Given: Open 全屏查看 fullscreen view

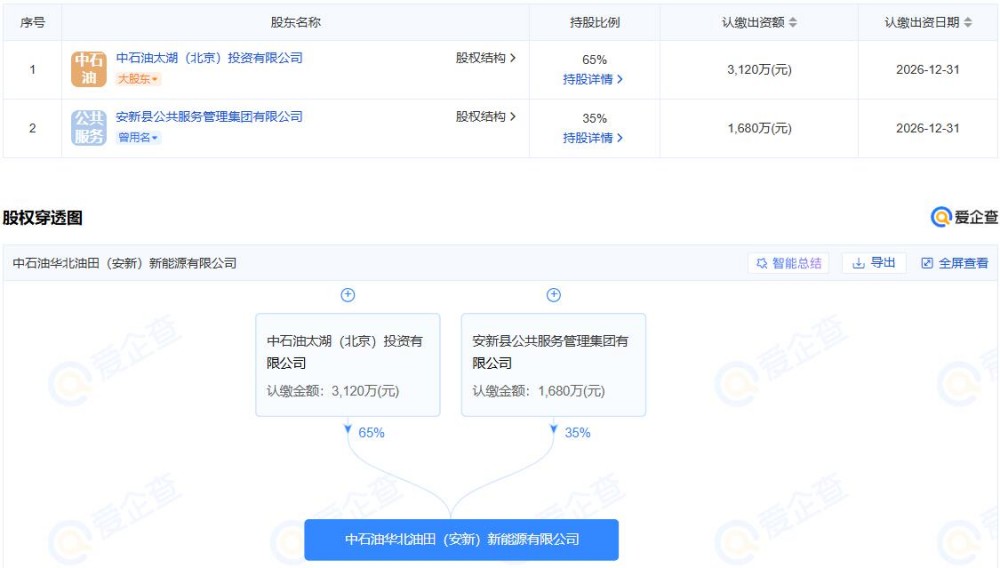Looking at the screenshot, I should click(x=954, y=263).
